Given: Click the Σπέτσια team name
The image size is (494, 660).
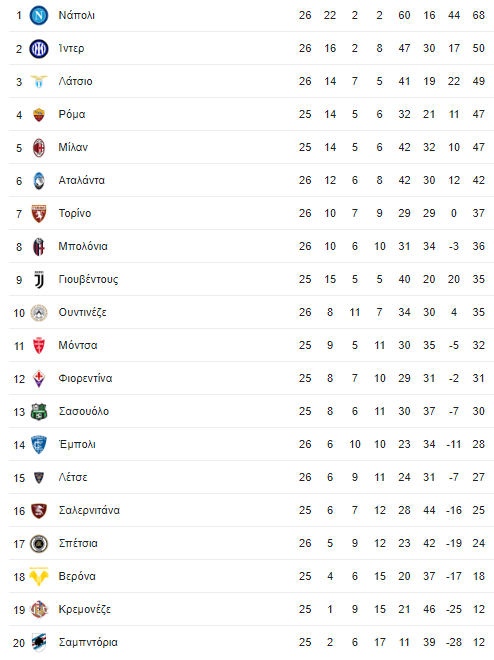Looking at the screenshot, I should tap(78, 543).
